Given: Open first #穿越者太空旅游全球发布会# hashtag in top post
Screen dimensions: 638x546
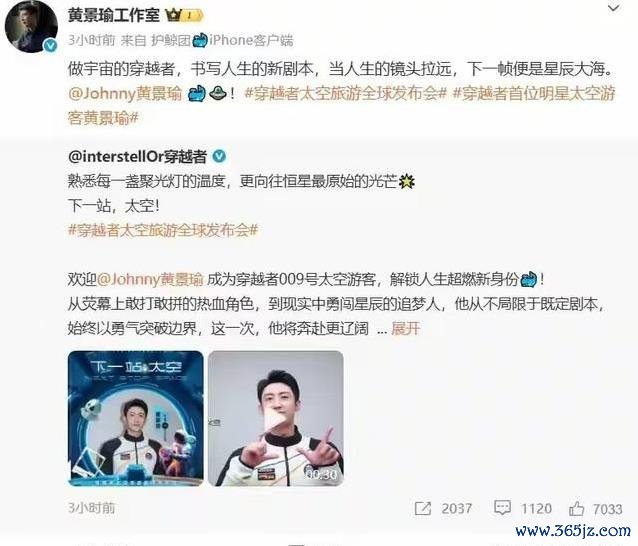Looking at the screenshot, I should [x=345, y=94].
